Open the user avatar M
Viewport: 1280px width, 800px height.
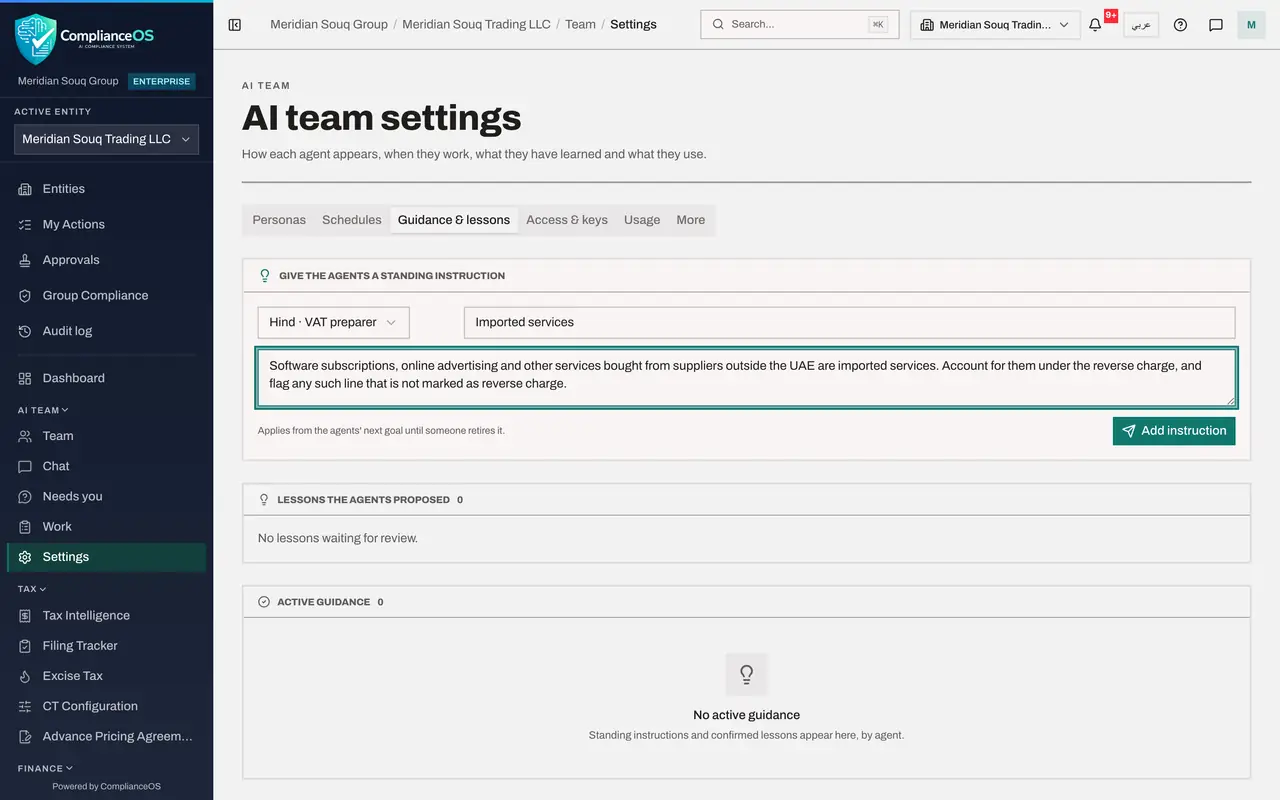pos(1251,25)
